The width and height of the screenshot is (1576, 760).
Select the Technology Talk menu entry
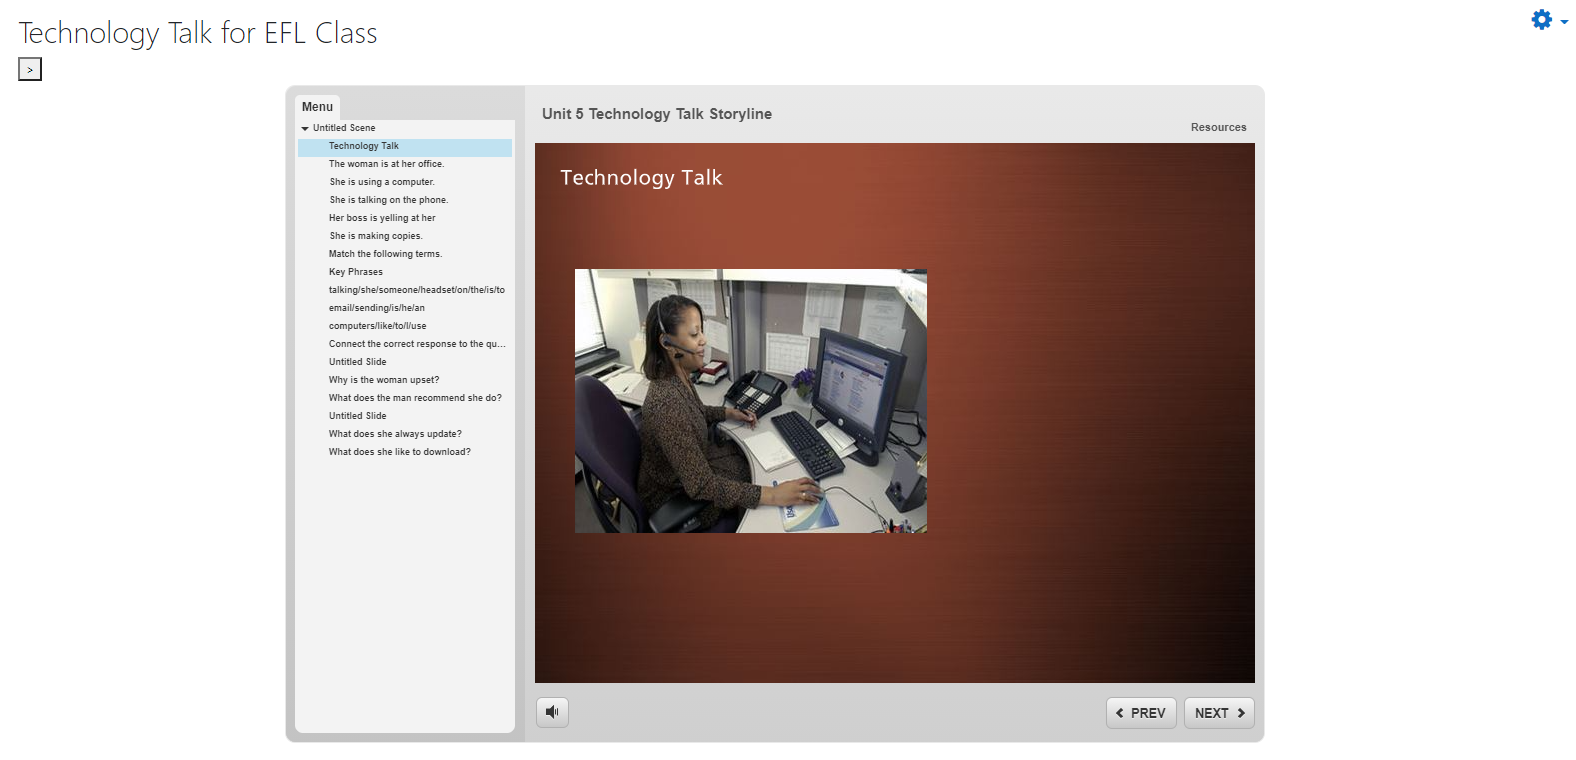405,147
